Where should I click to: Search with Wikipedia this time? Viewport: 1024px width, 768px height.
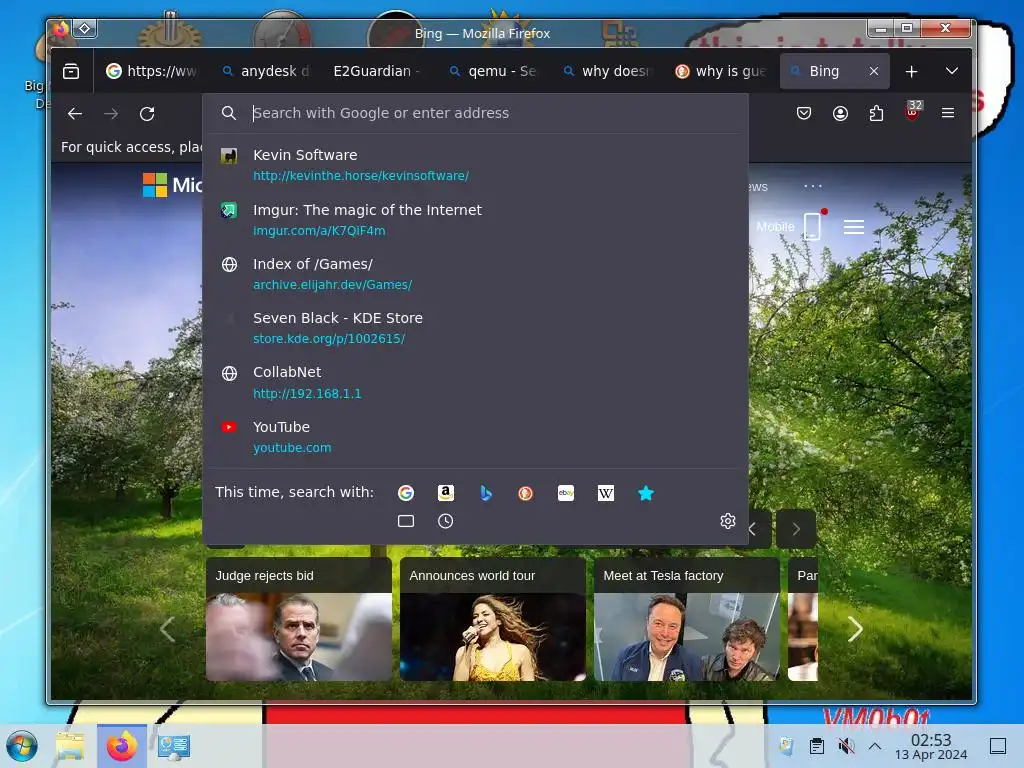click(606, 493)
